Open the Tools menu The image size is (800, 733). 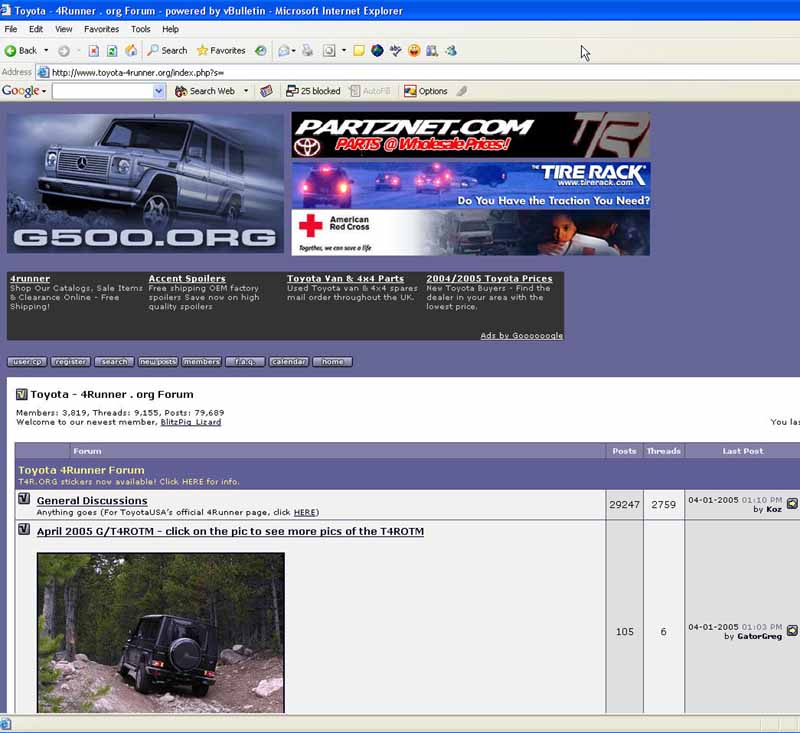[x=140, y=29]
